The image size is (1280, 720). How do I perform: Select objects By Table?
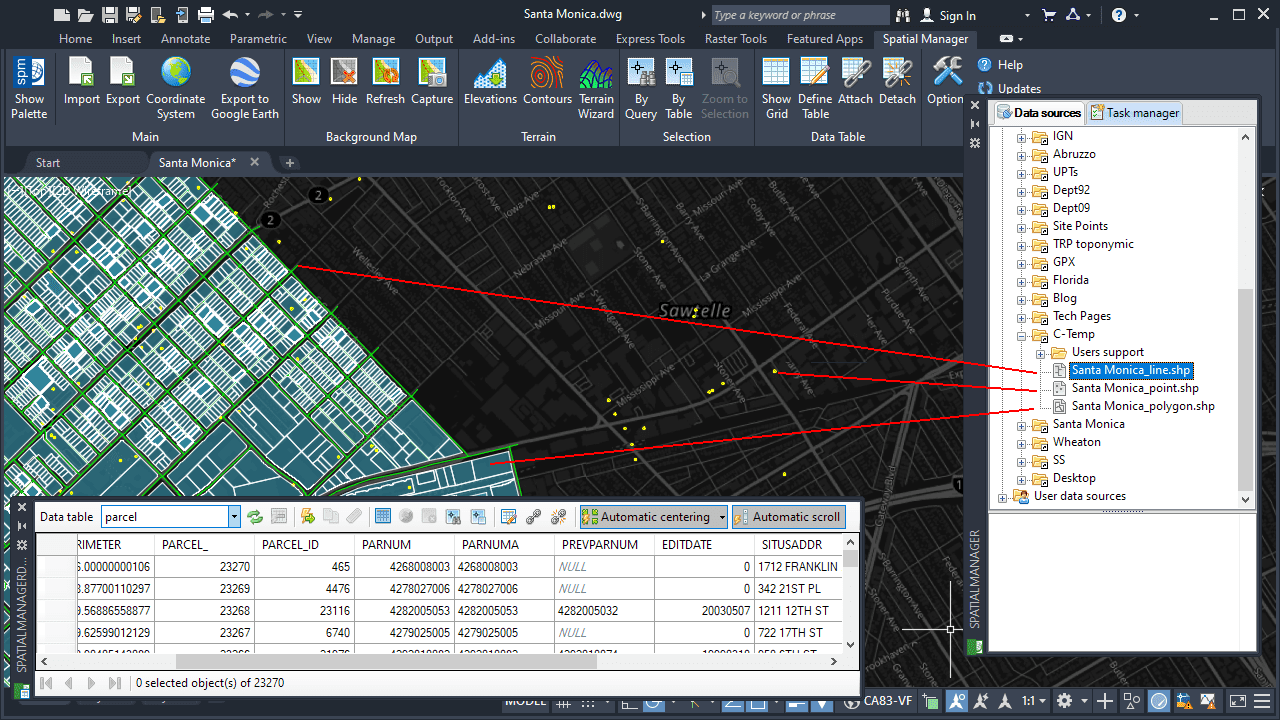(679, 88)
